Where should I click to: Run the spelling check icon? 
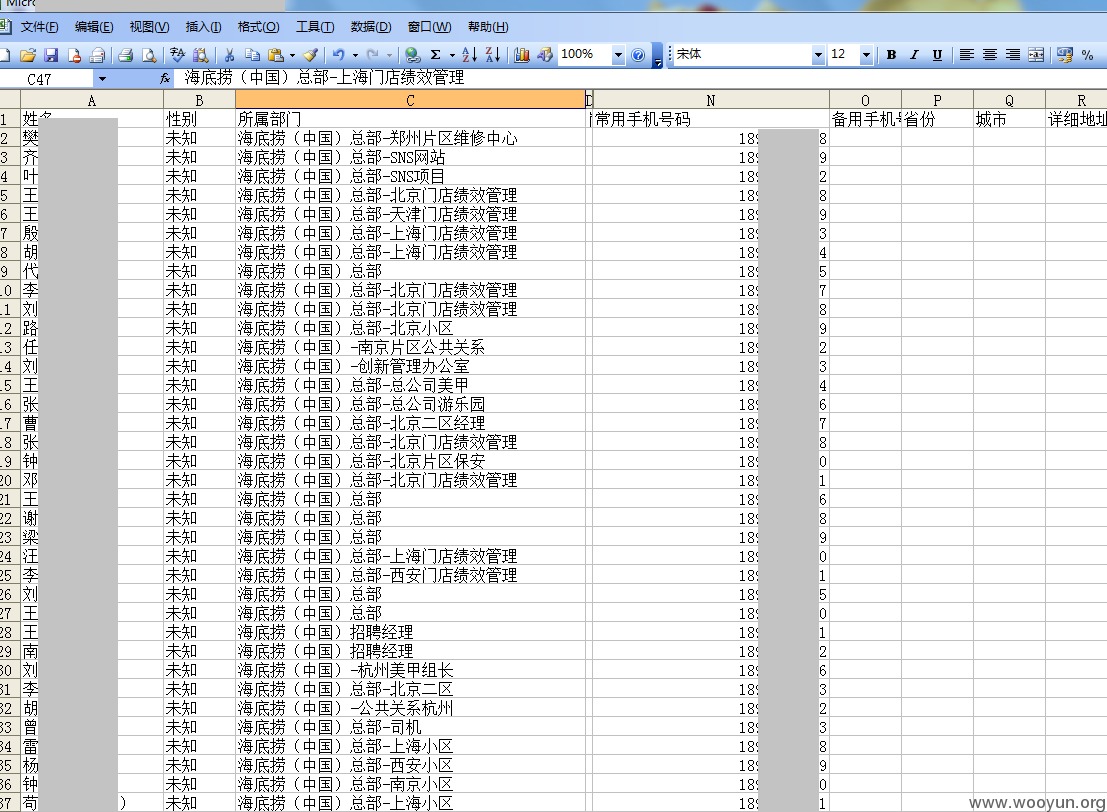(177, 54)
